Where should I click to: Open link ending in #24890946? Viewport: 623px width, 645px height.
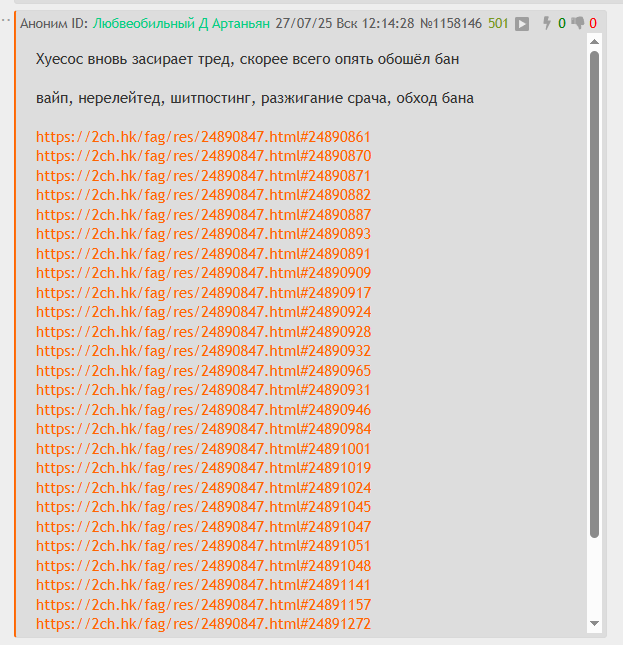(x=204, y=410)
